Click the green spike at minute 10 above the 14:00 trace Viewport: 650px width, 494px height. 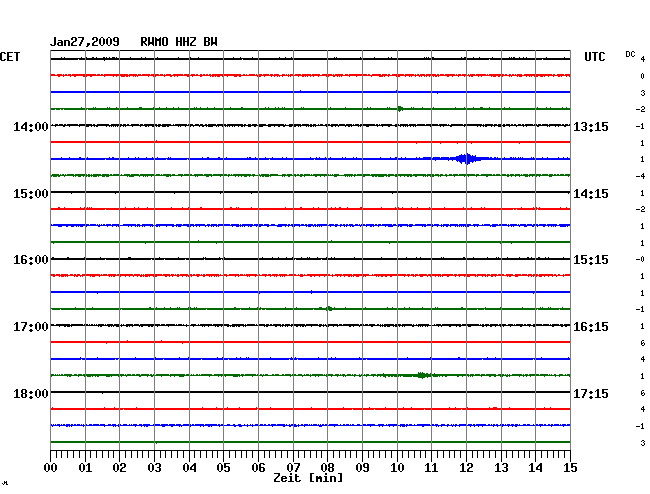click(x=400, y=109)
